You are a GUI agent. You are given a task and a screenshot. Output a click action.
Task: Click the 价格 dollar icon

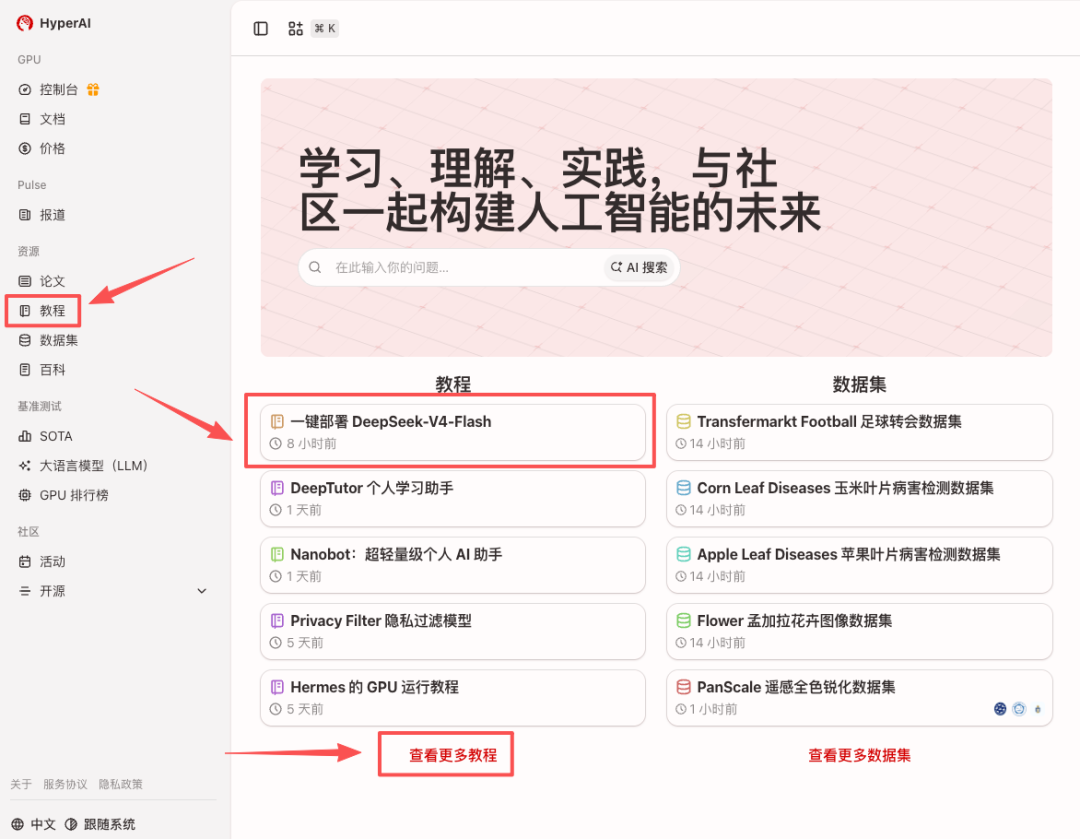pyautogui.click(x=25, y=149)
